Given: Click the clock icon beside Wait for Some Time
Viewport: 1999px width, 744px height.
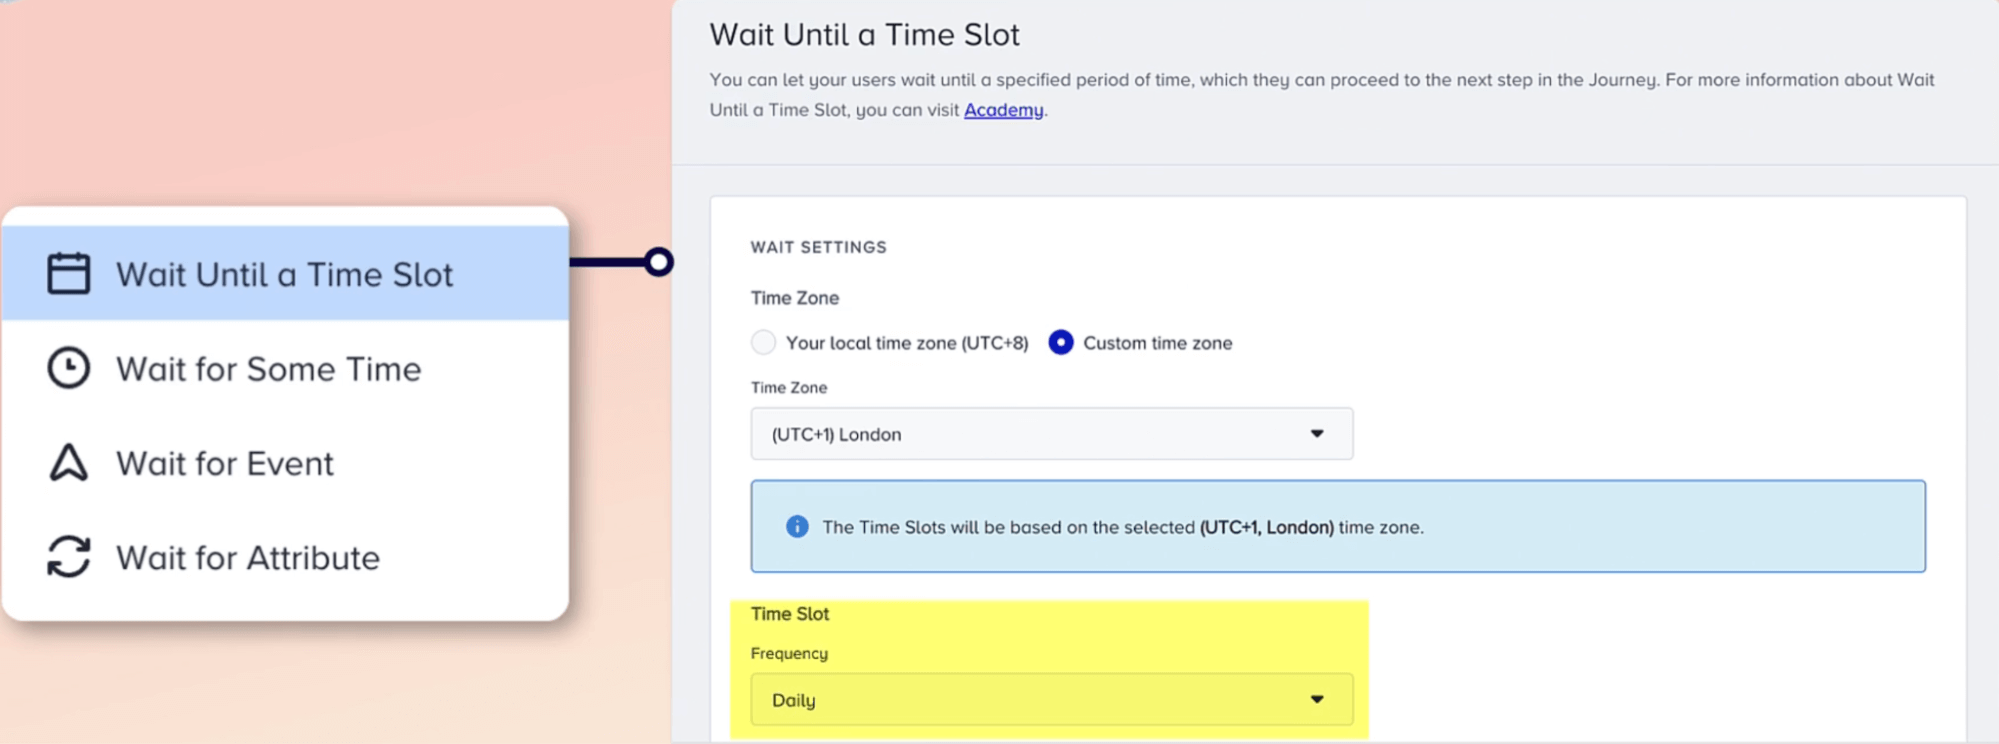Looking at the screenshot, I should pos(66,367).
